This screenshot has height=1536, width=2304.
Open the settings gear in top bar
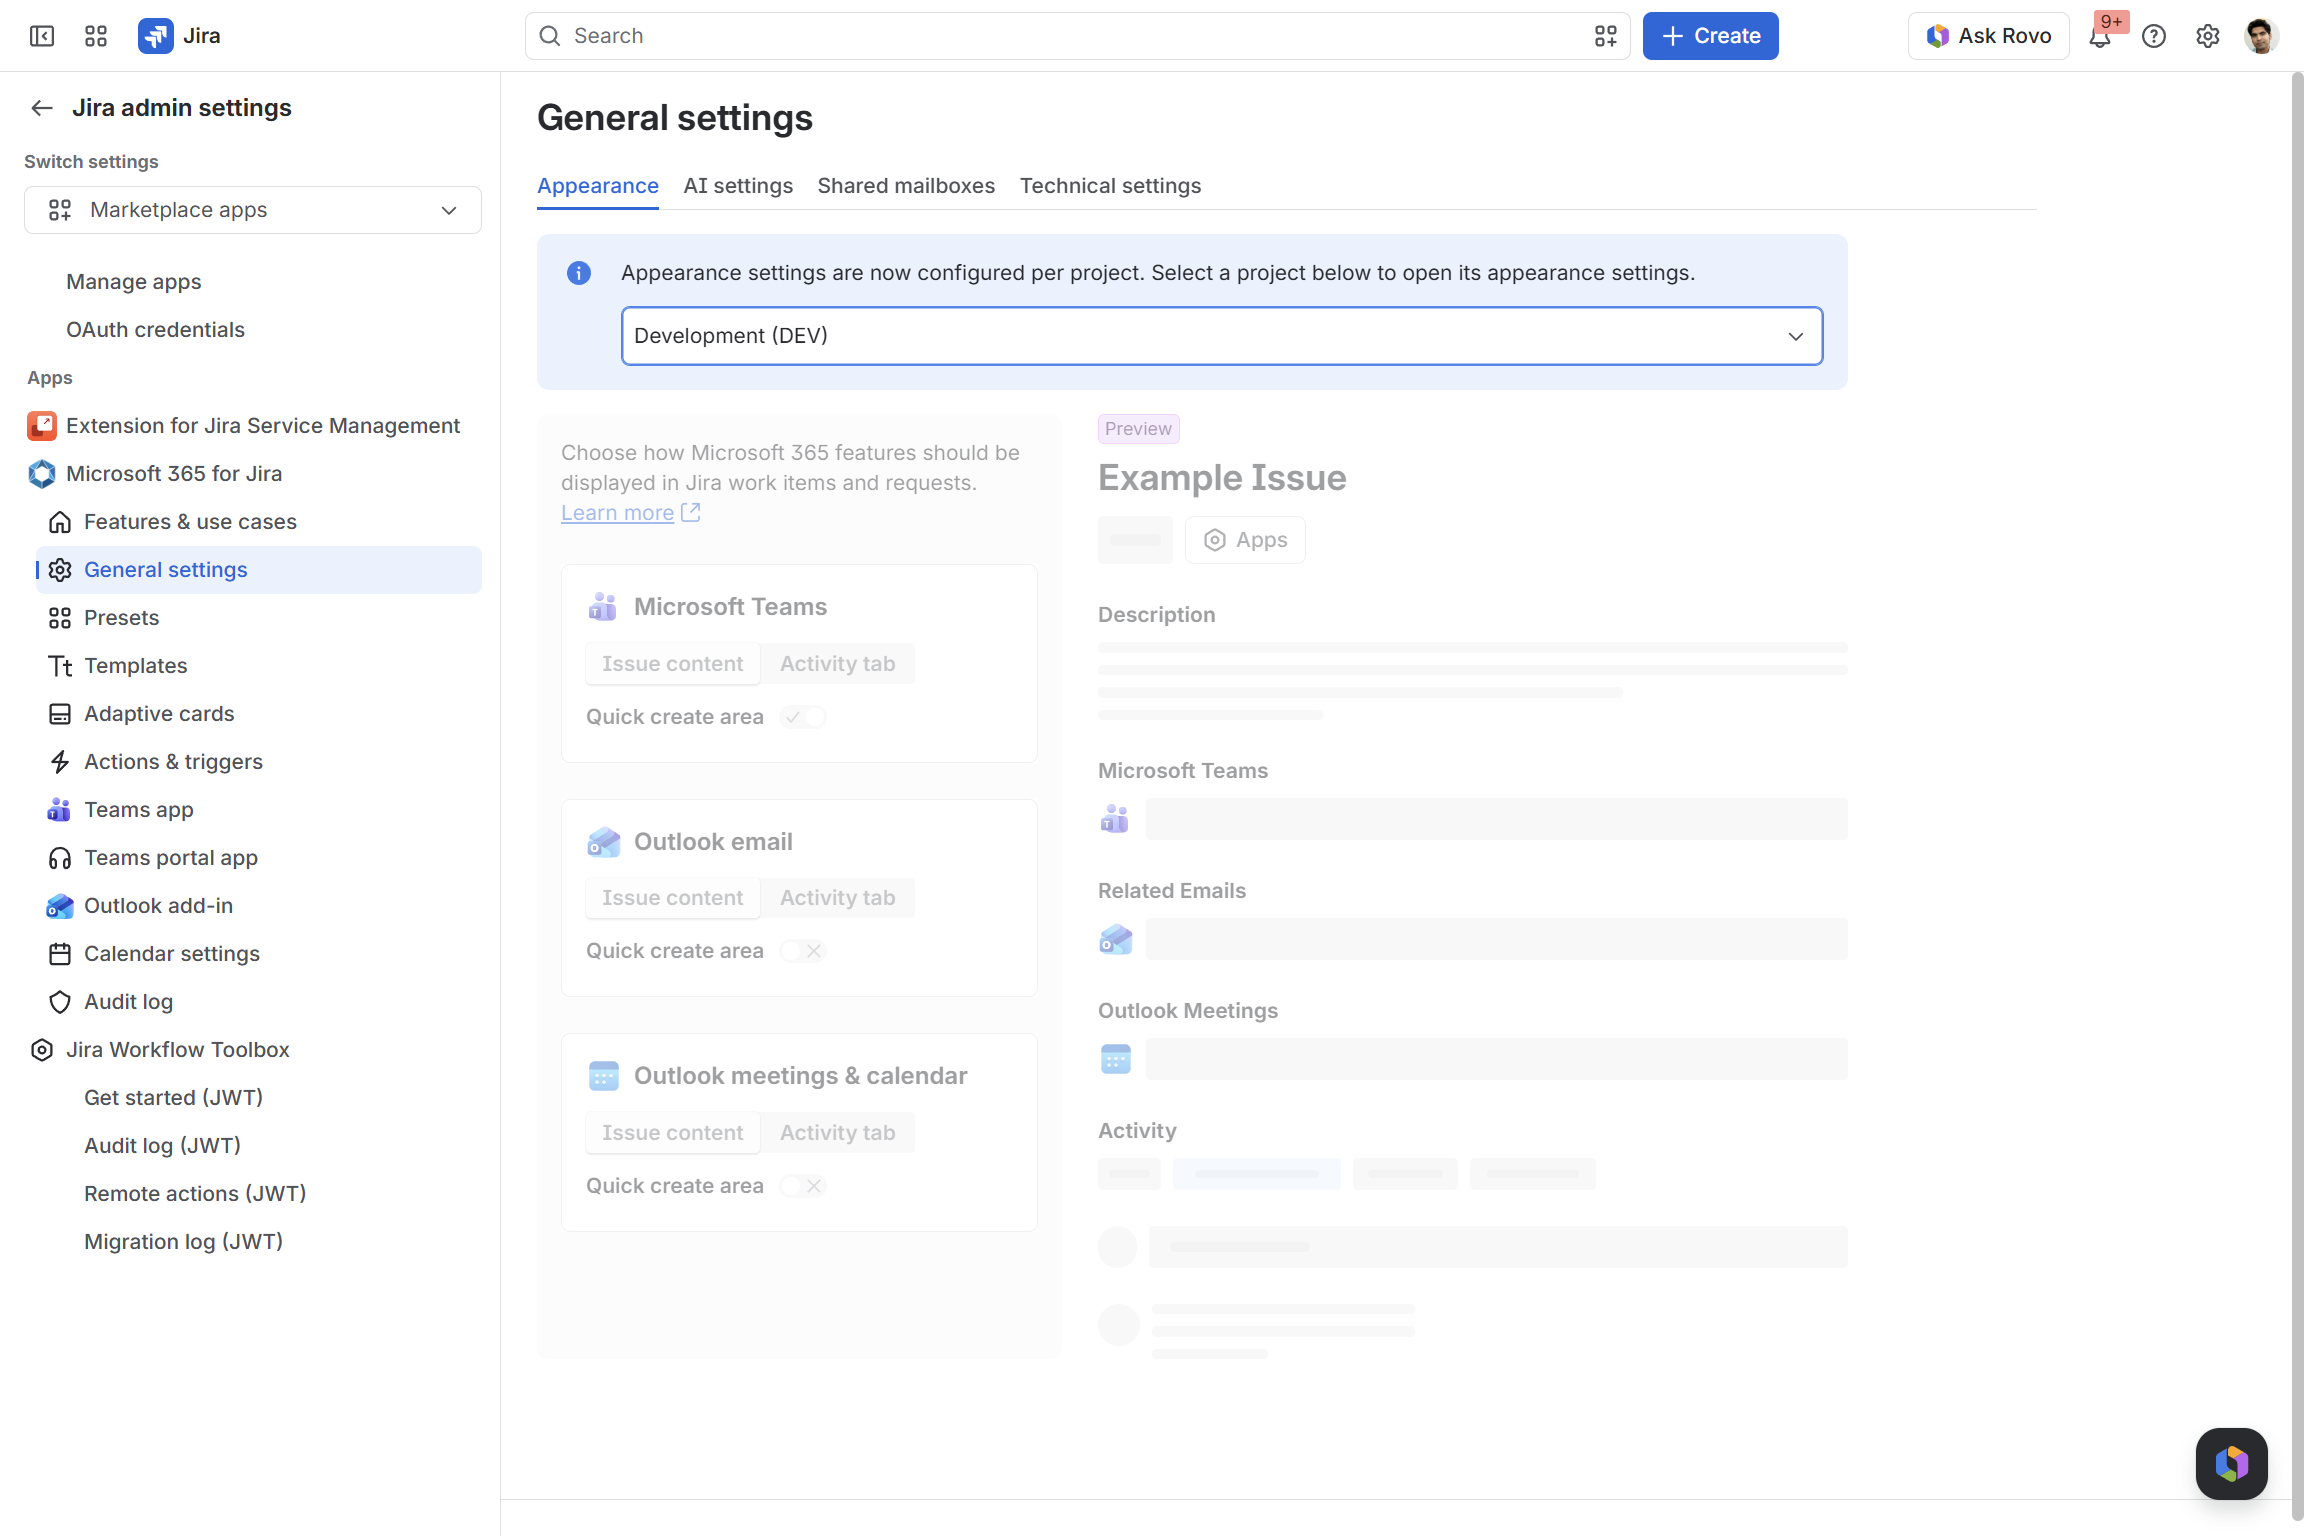[2208, 36]
